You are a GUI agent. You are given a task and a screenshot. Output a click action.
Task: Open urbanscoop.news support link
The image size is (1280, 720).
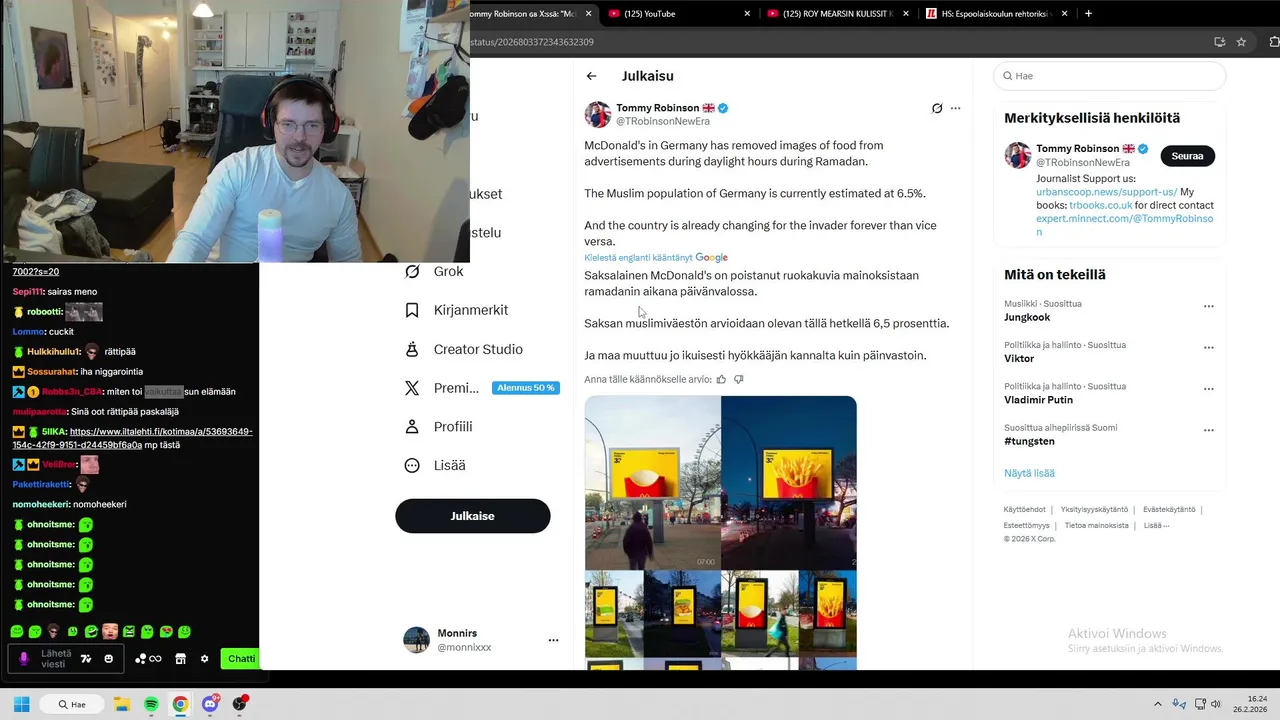click(1106, 192)
